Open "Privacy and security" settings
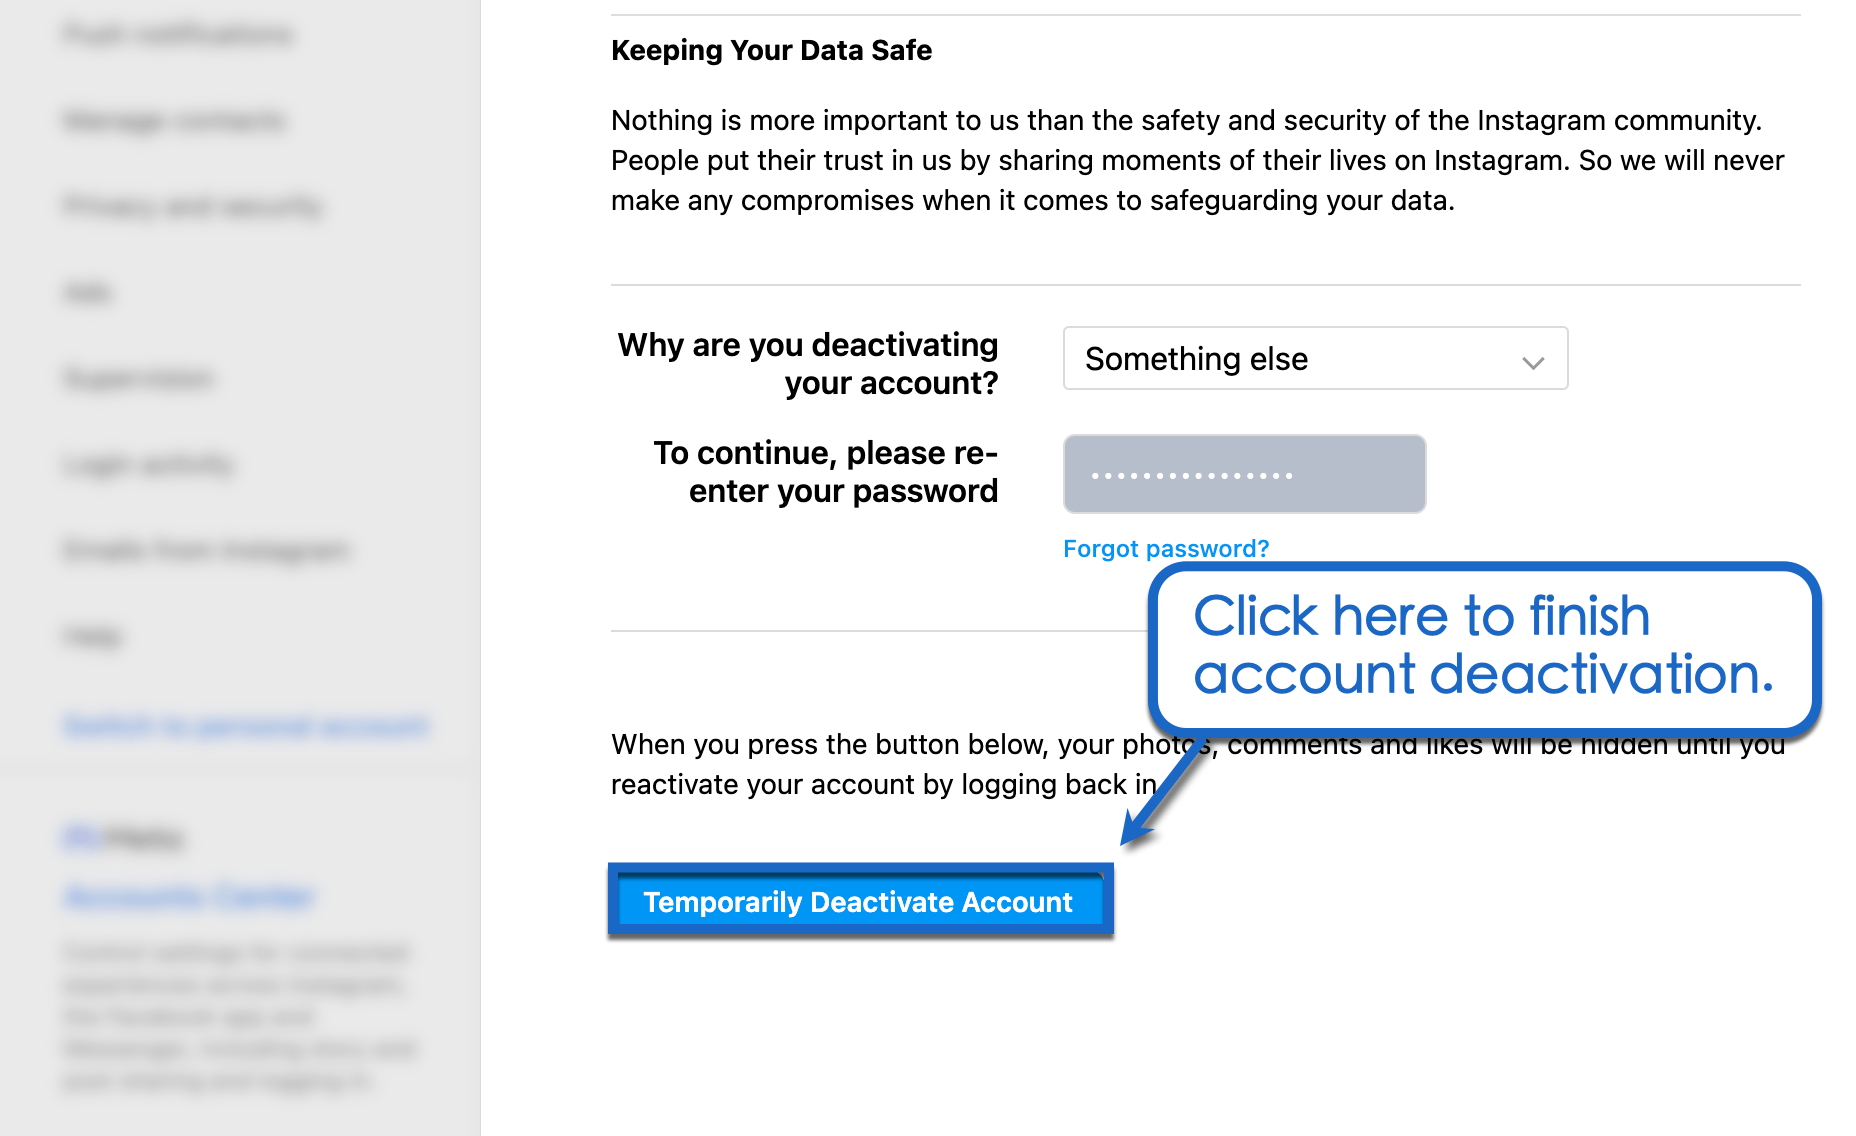The image size is (1856, 1136). tap(192, 206)
